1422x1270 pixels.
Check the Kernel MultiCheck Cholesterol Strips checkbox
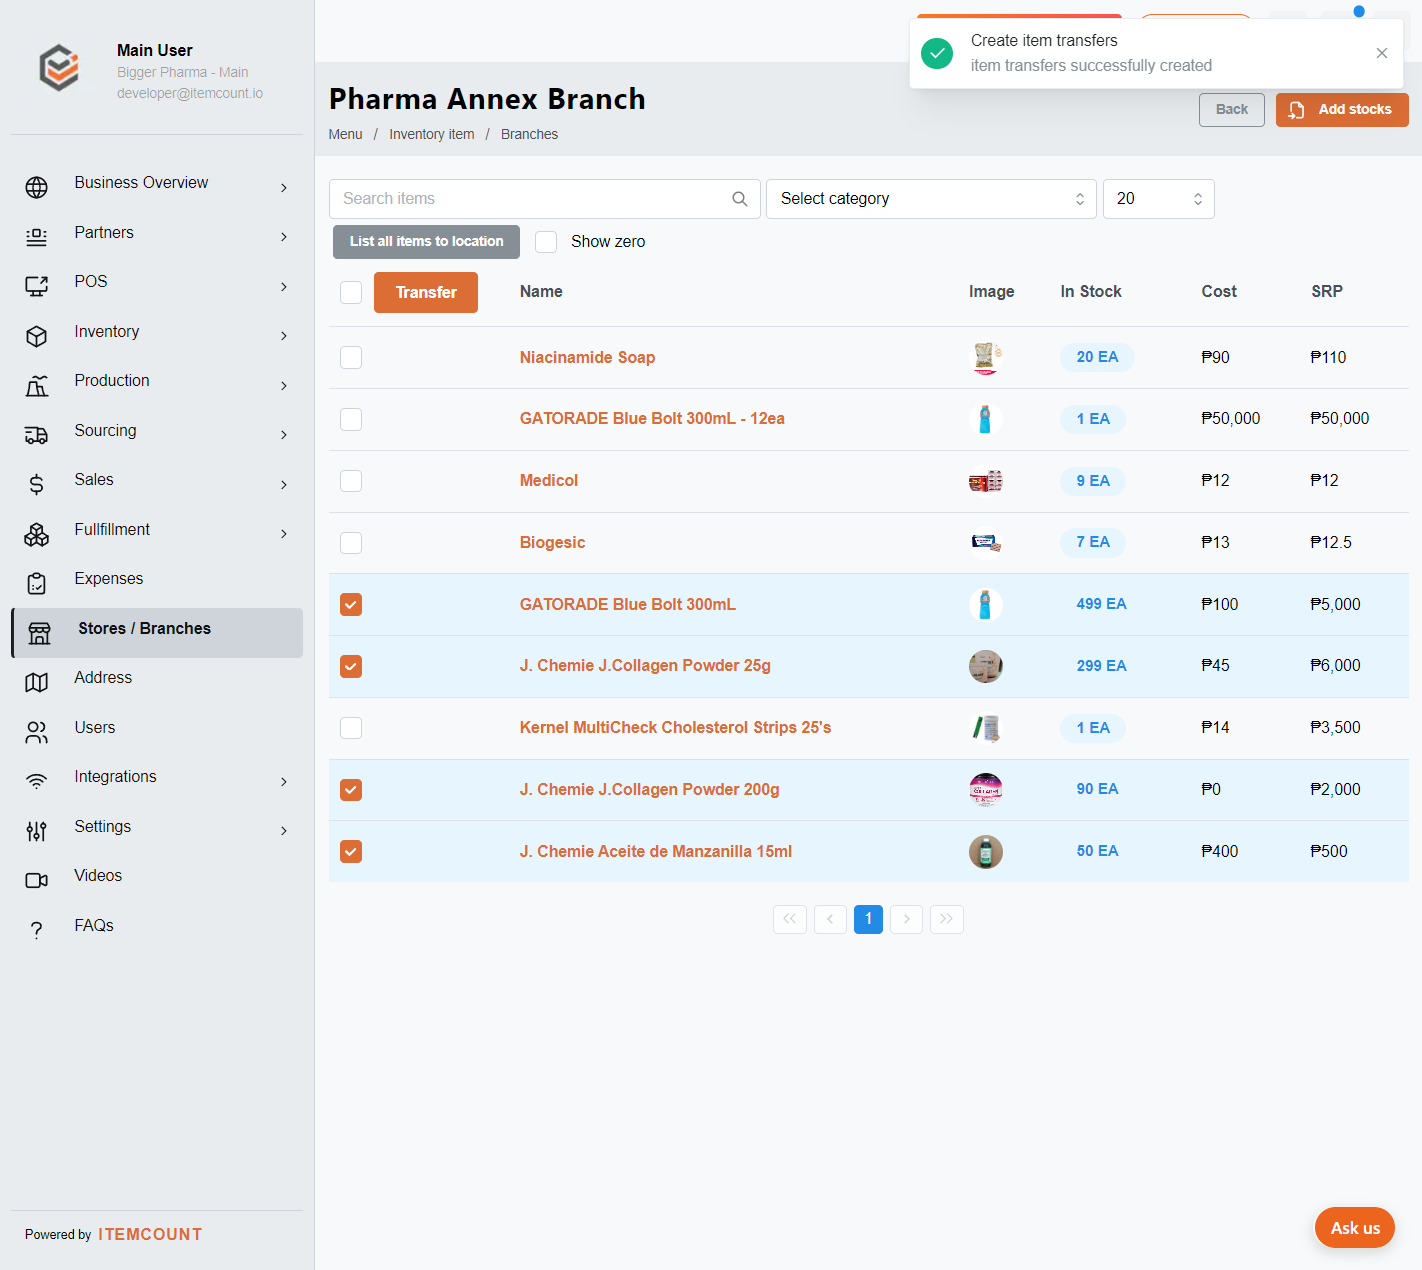351,728
